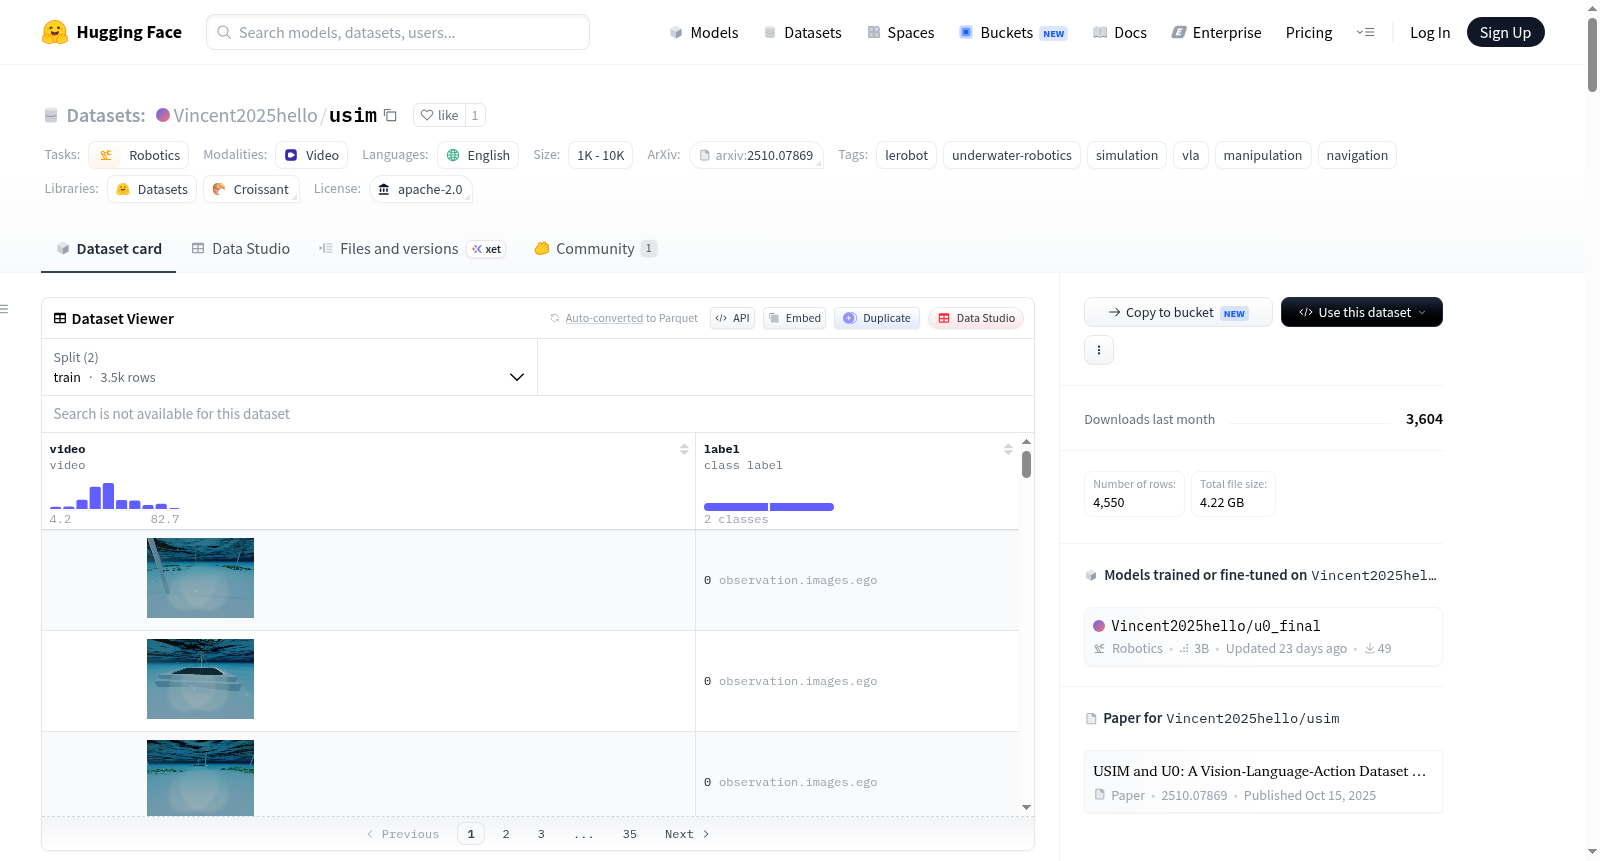
Task: Open the underwater-robotics tag
Action: [x=1012, y=155]
